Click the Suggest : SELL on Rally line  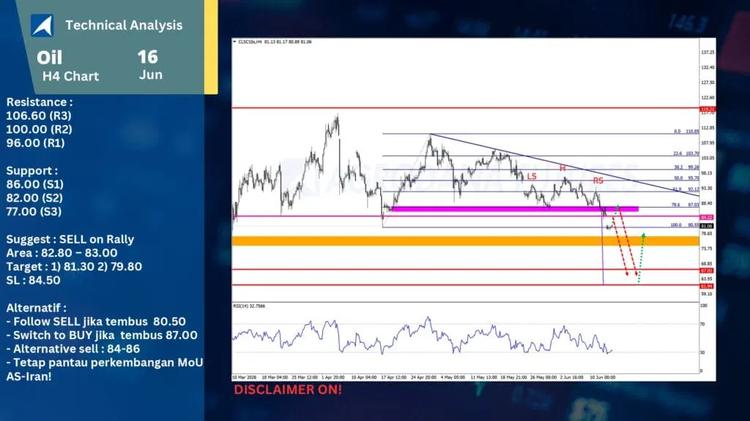(x=70, y=239)
